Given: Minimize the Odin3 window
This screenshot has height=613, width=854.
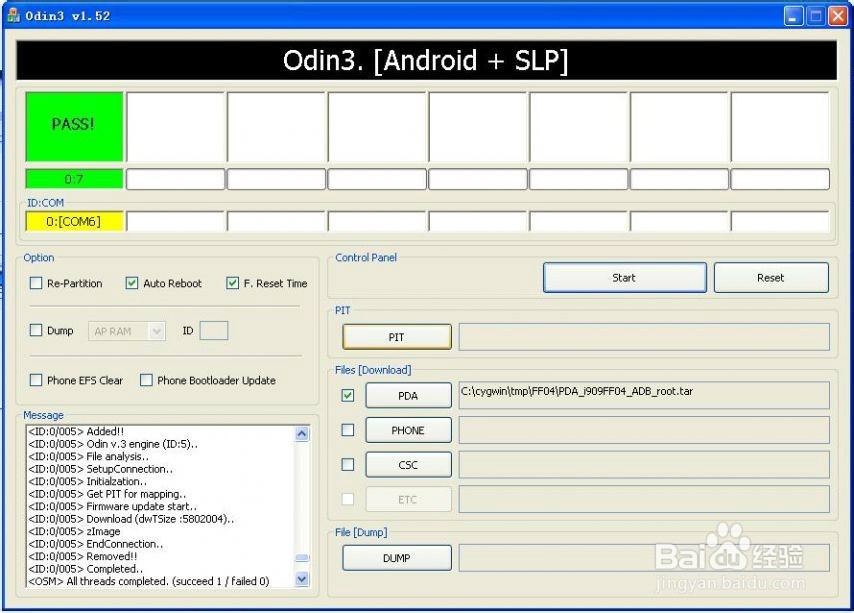Looking at the screenshot, I should [x=794, y=16].
